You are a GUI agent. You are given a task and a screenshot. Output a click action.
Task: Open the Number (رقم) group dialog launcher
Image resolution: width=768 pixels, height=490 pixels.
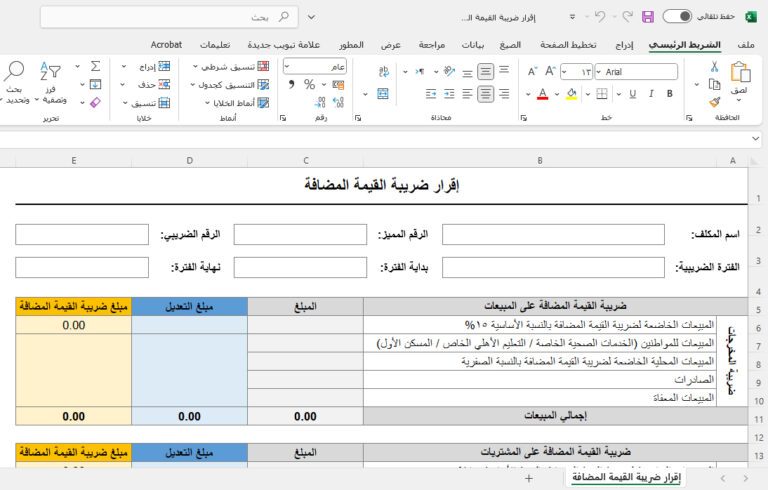coord(283,118)
